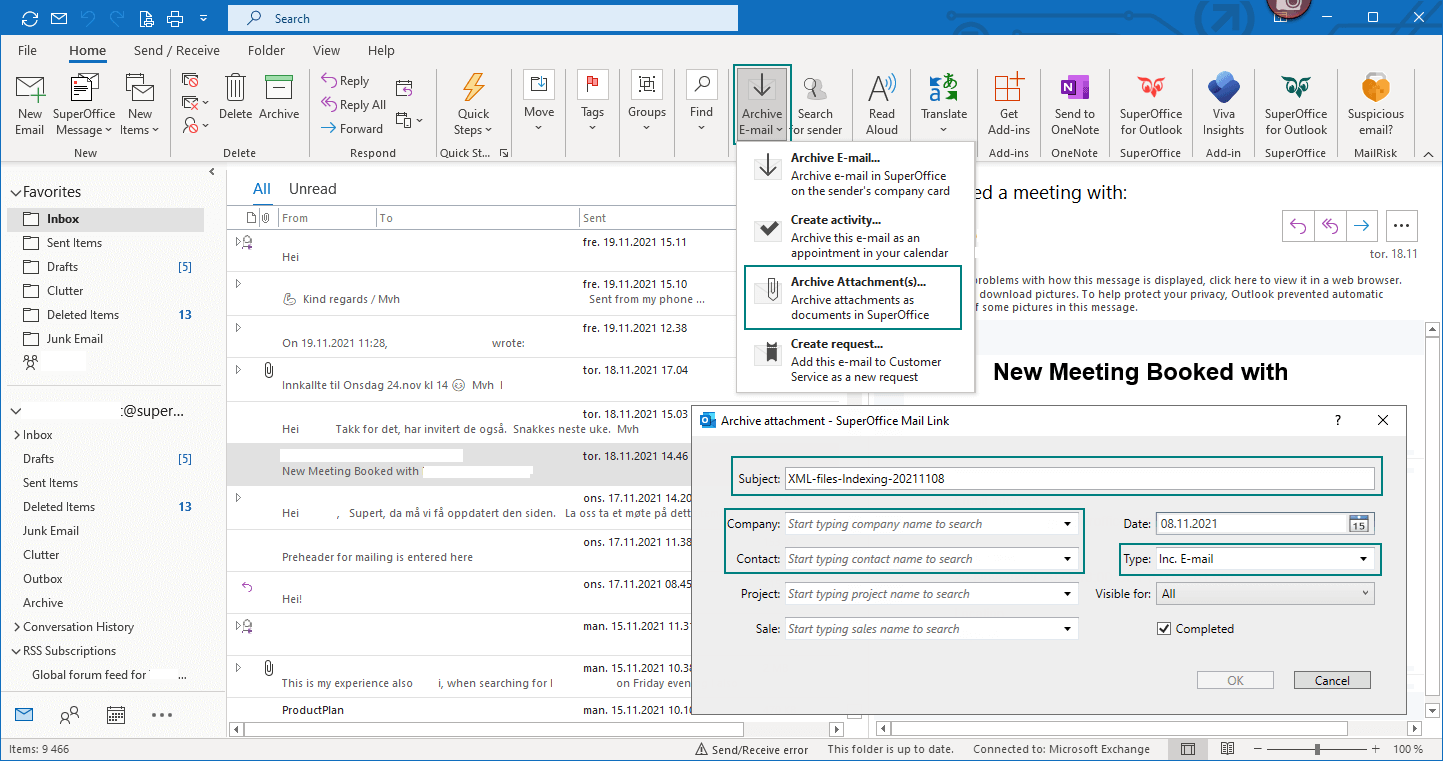Switch to the Calendar view

click(x=115, y=715)
